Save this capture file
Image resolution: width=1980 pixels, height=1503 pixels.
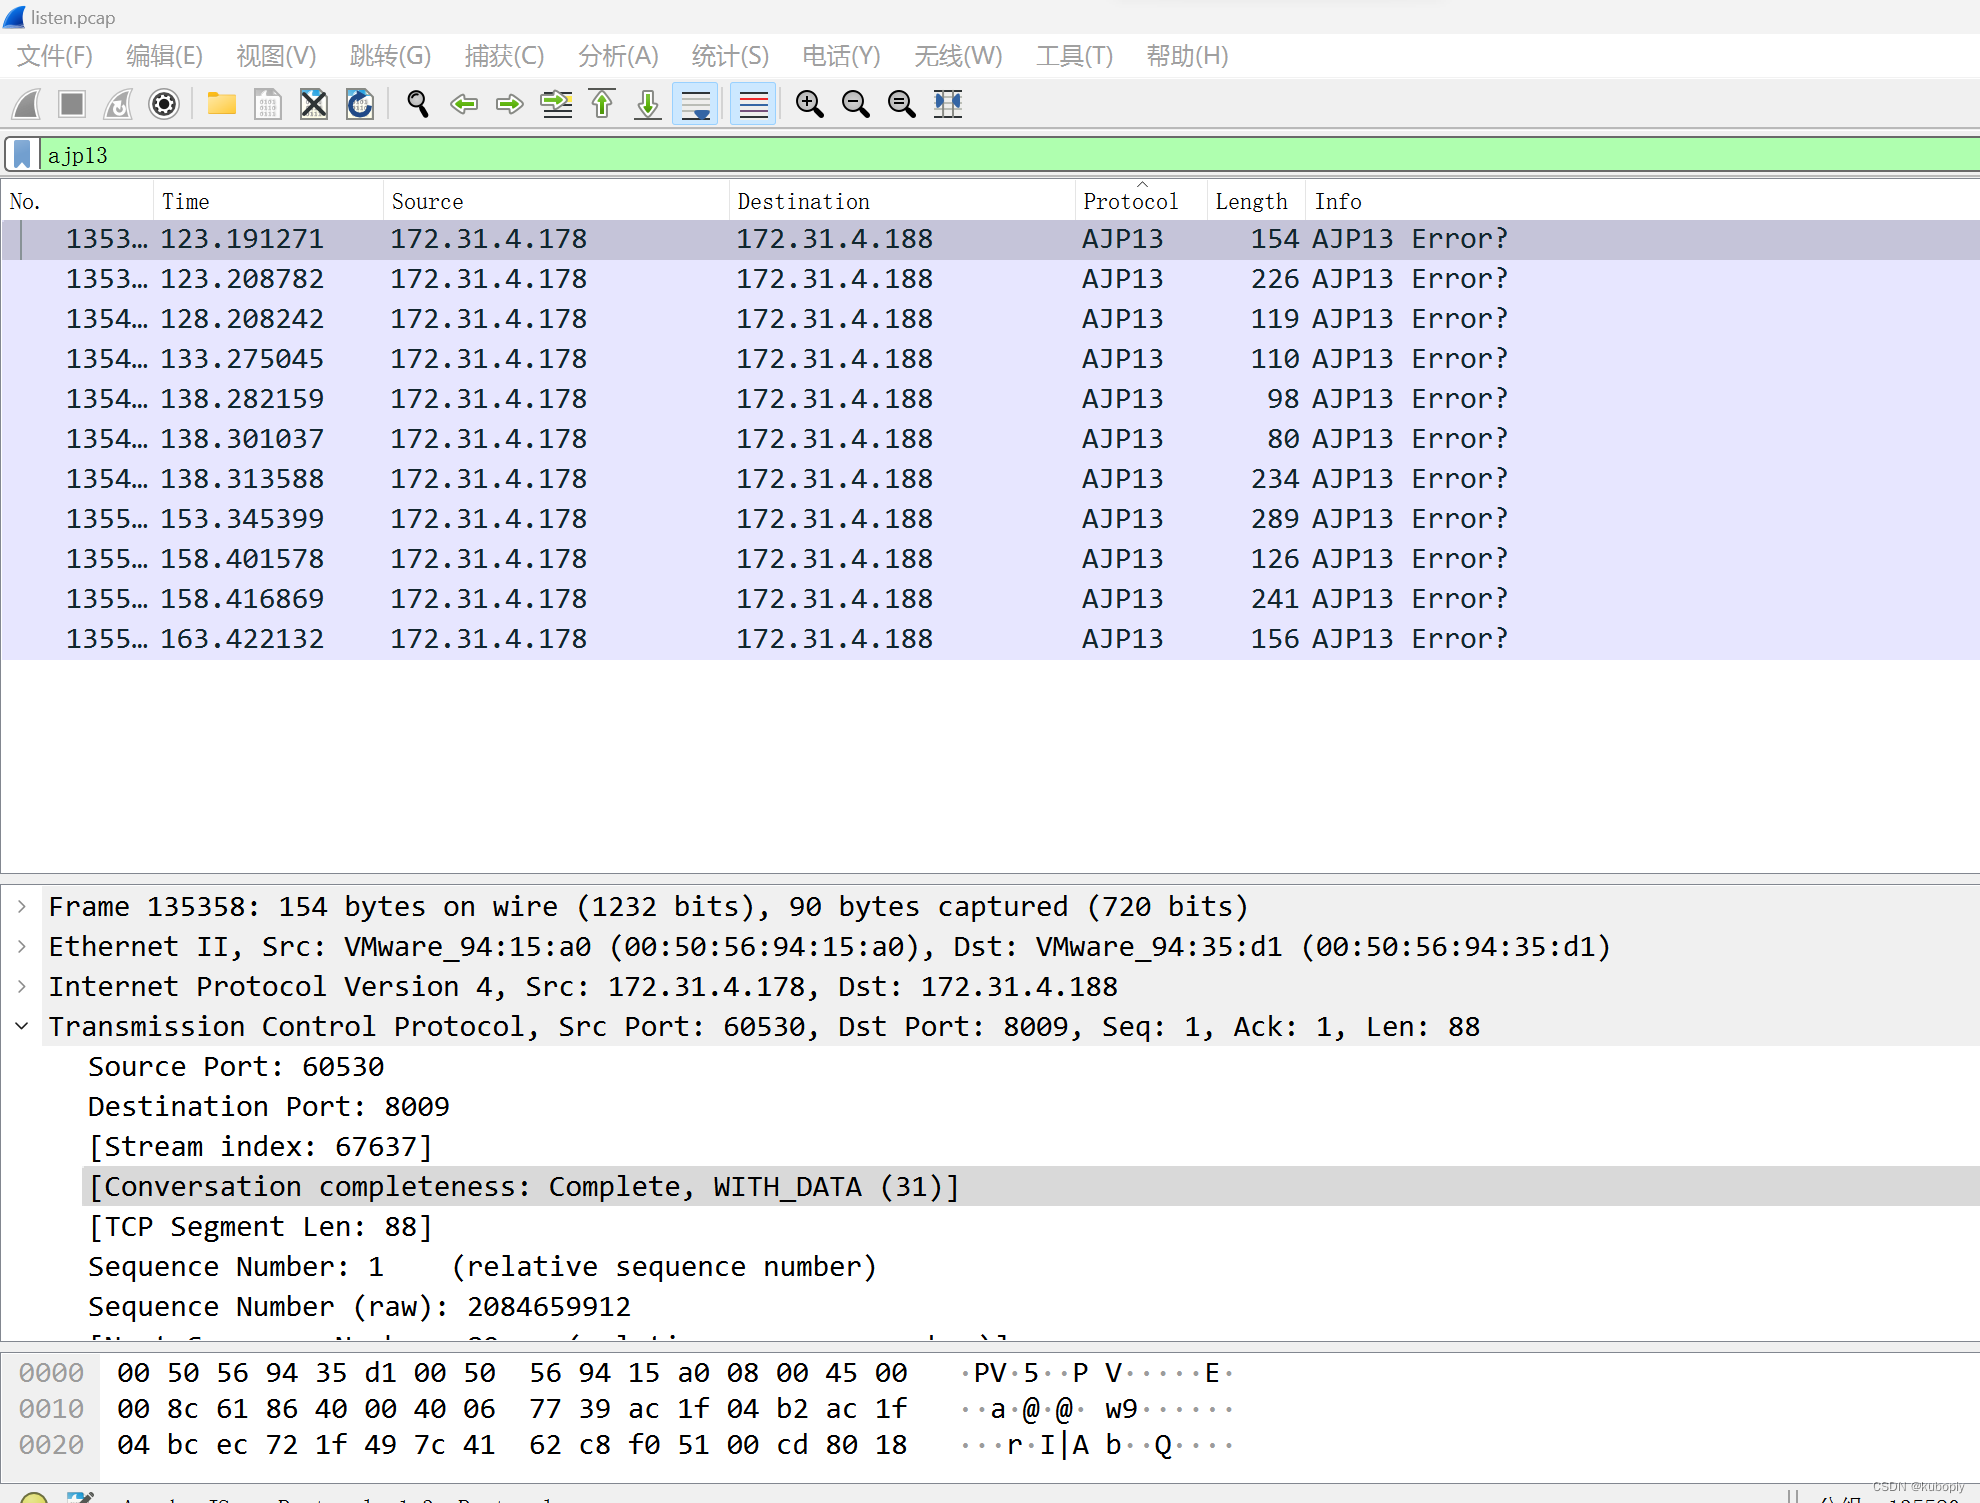268,104
